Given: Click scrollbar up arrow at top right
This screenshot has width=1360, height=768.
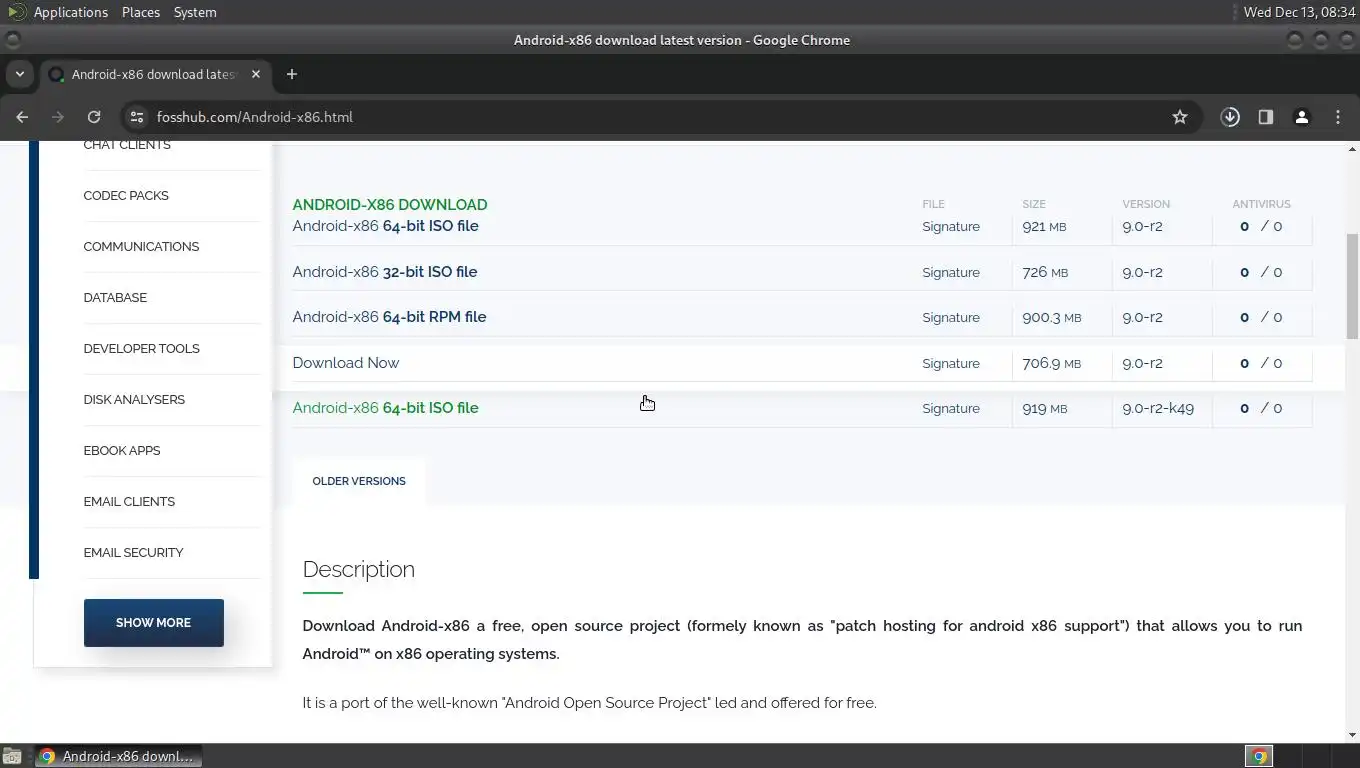Looking at the screenshot, I should (1352, 149).
